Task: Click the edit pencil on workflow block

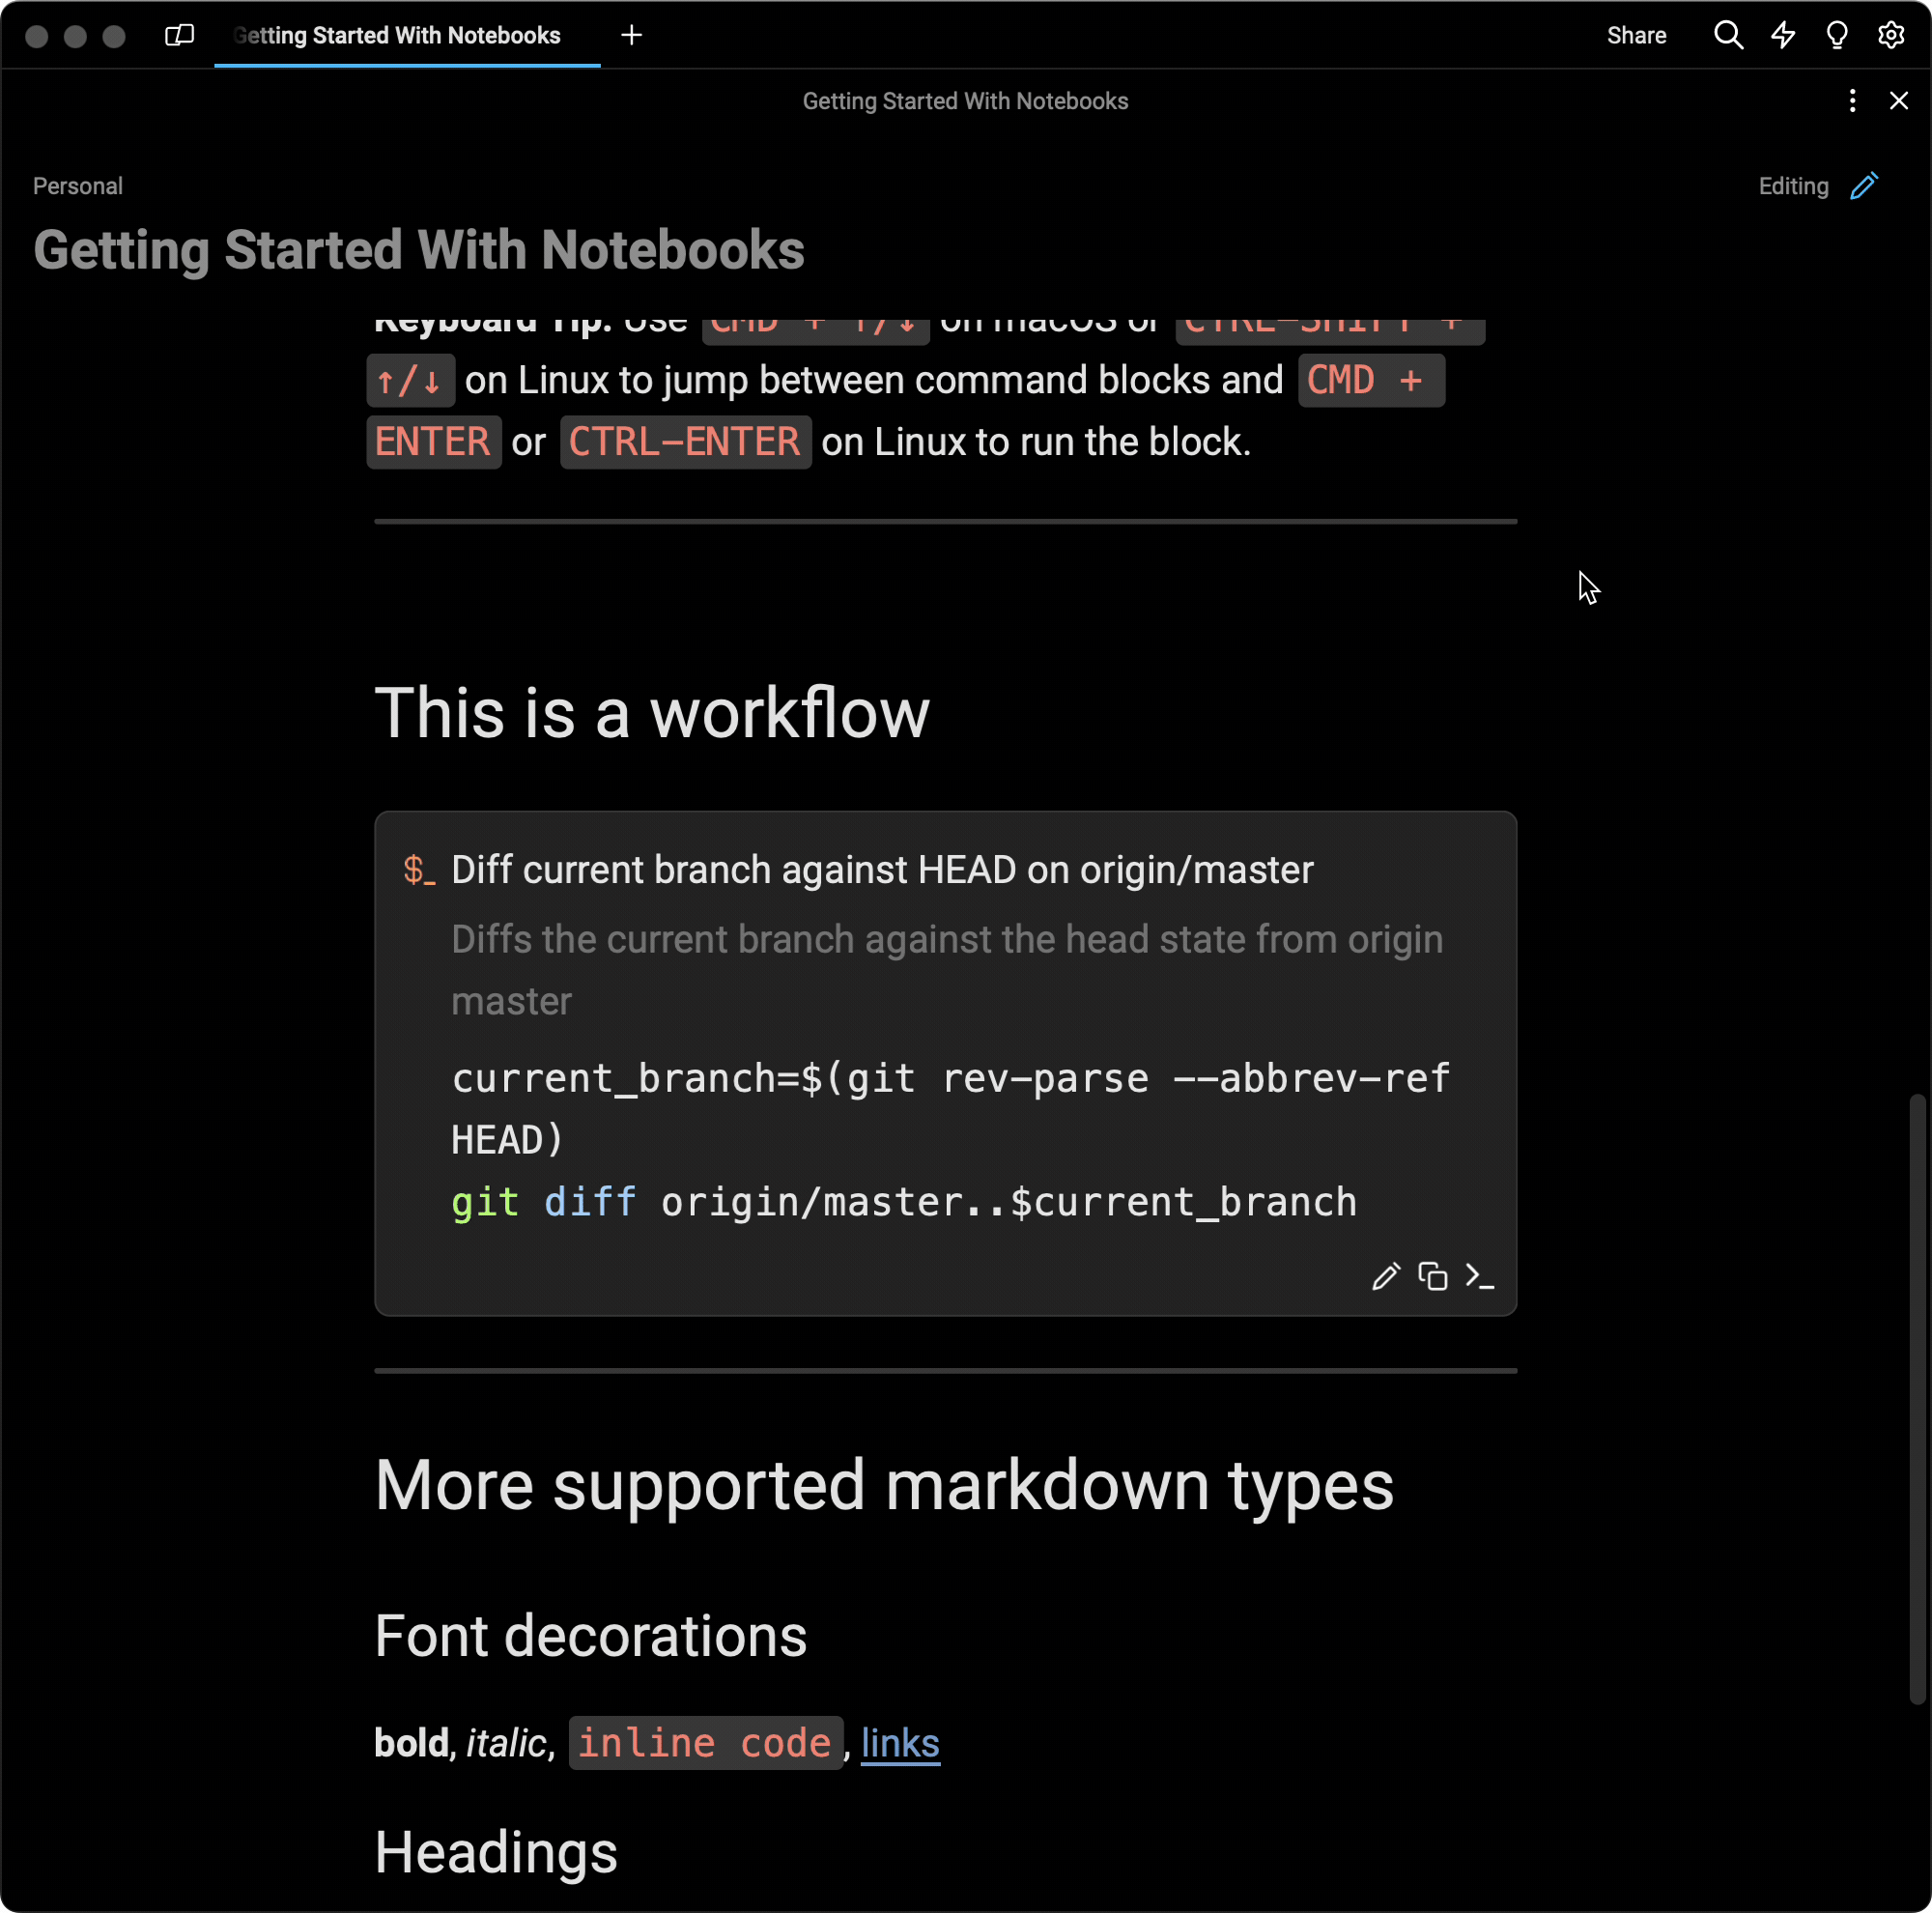Action: coord(1385,1277)
